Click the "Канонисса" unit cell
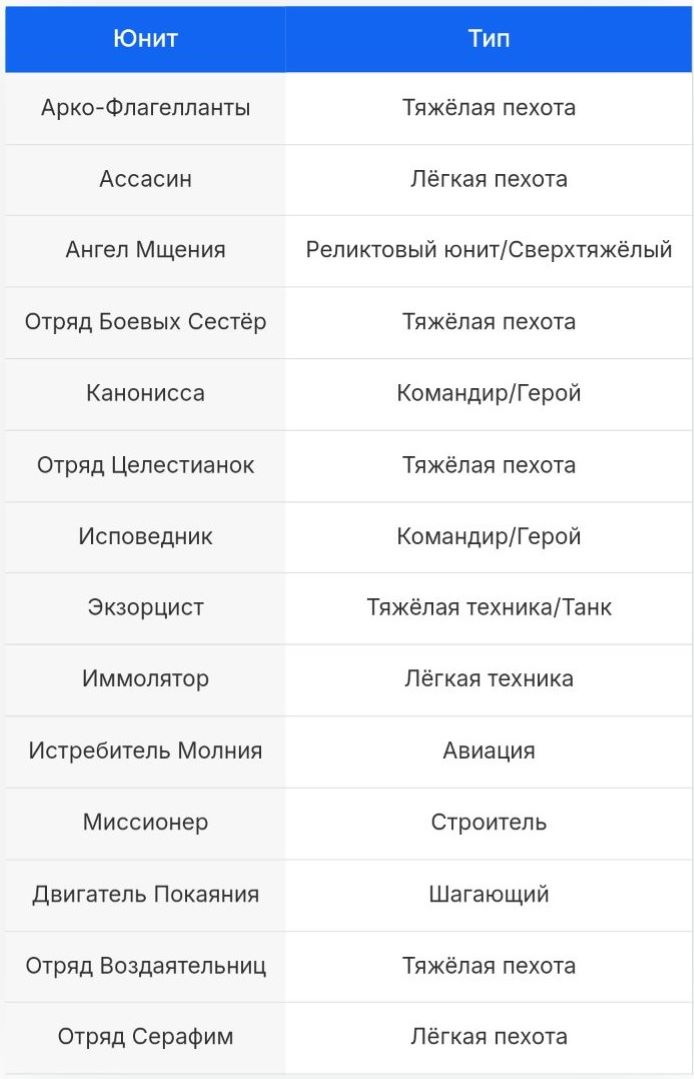 pos(145,394)
